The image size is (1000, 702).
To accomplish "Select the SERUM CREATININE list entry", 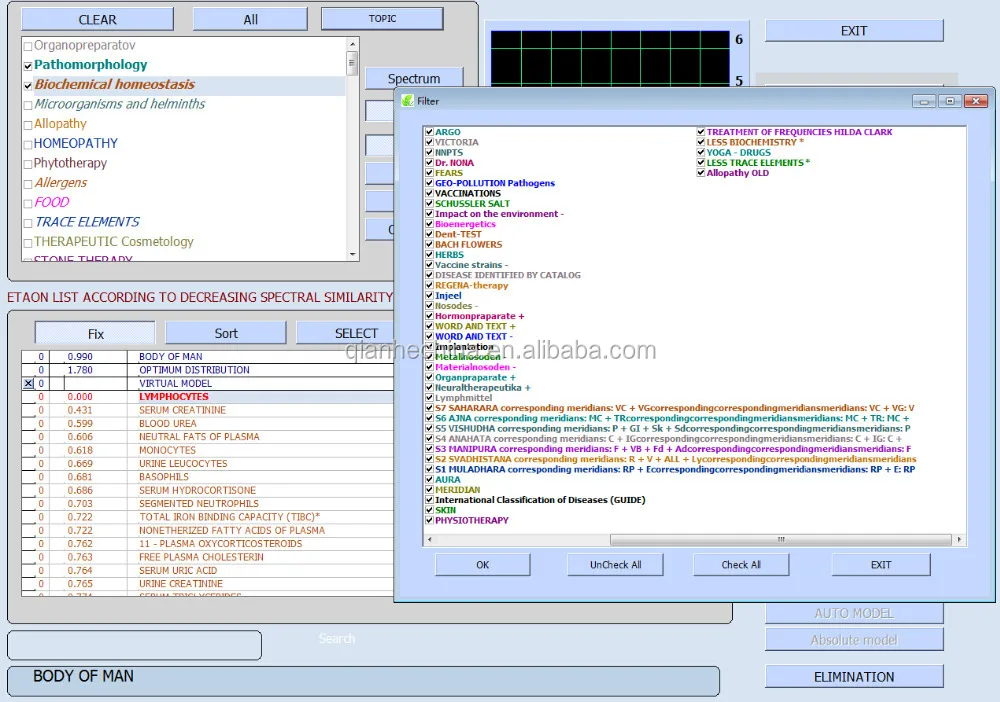I will click(x=182, y=410).
